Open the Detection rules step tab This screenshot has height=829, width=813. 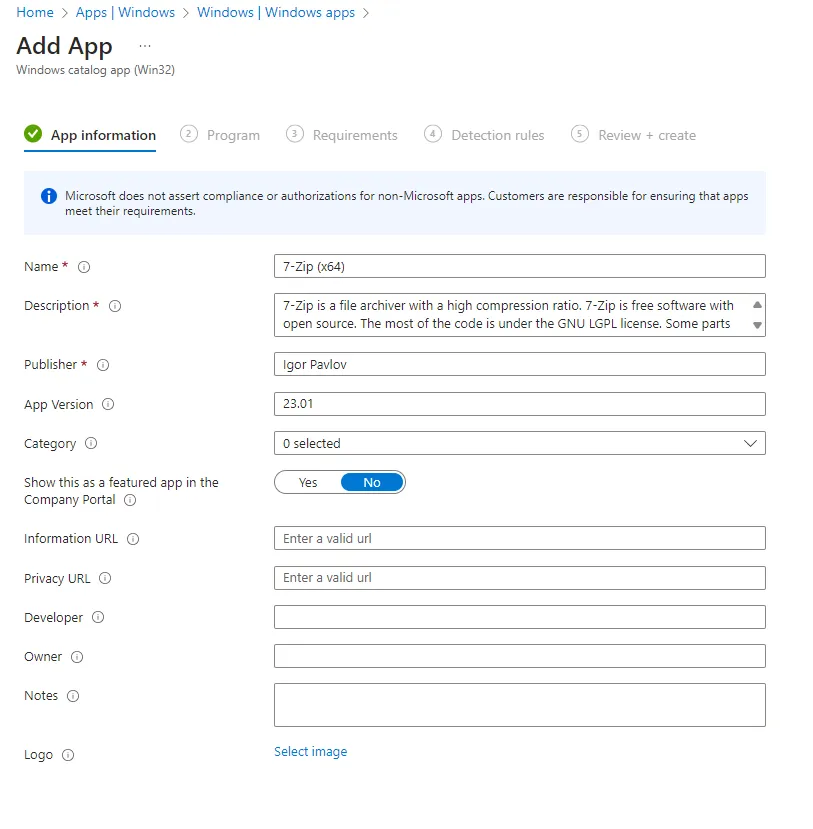coord(497,135)
